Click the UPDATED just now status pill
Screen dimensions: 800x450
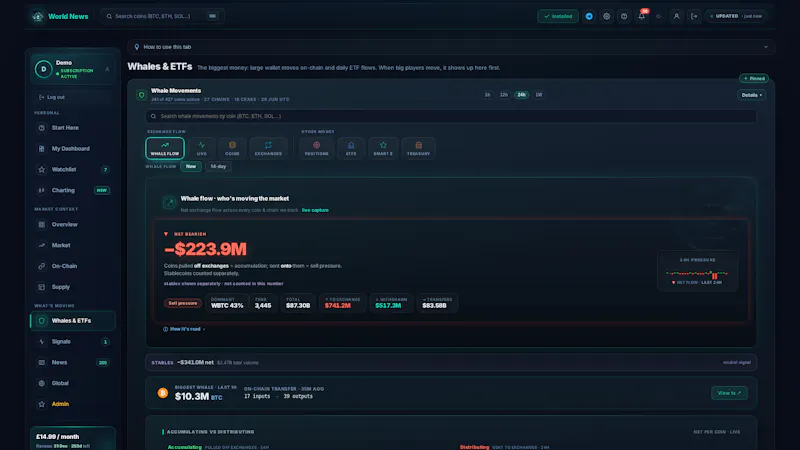coord(736,16)
